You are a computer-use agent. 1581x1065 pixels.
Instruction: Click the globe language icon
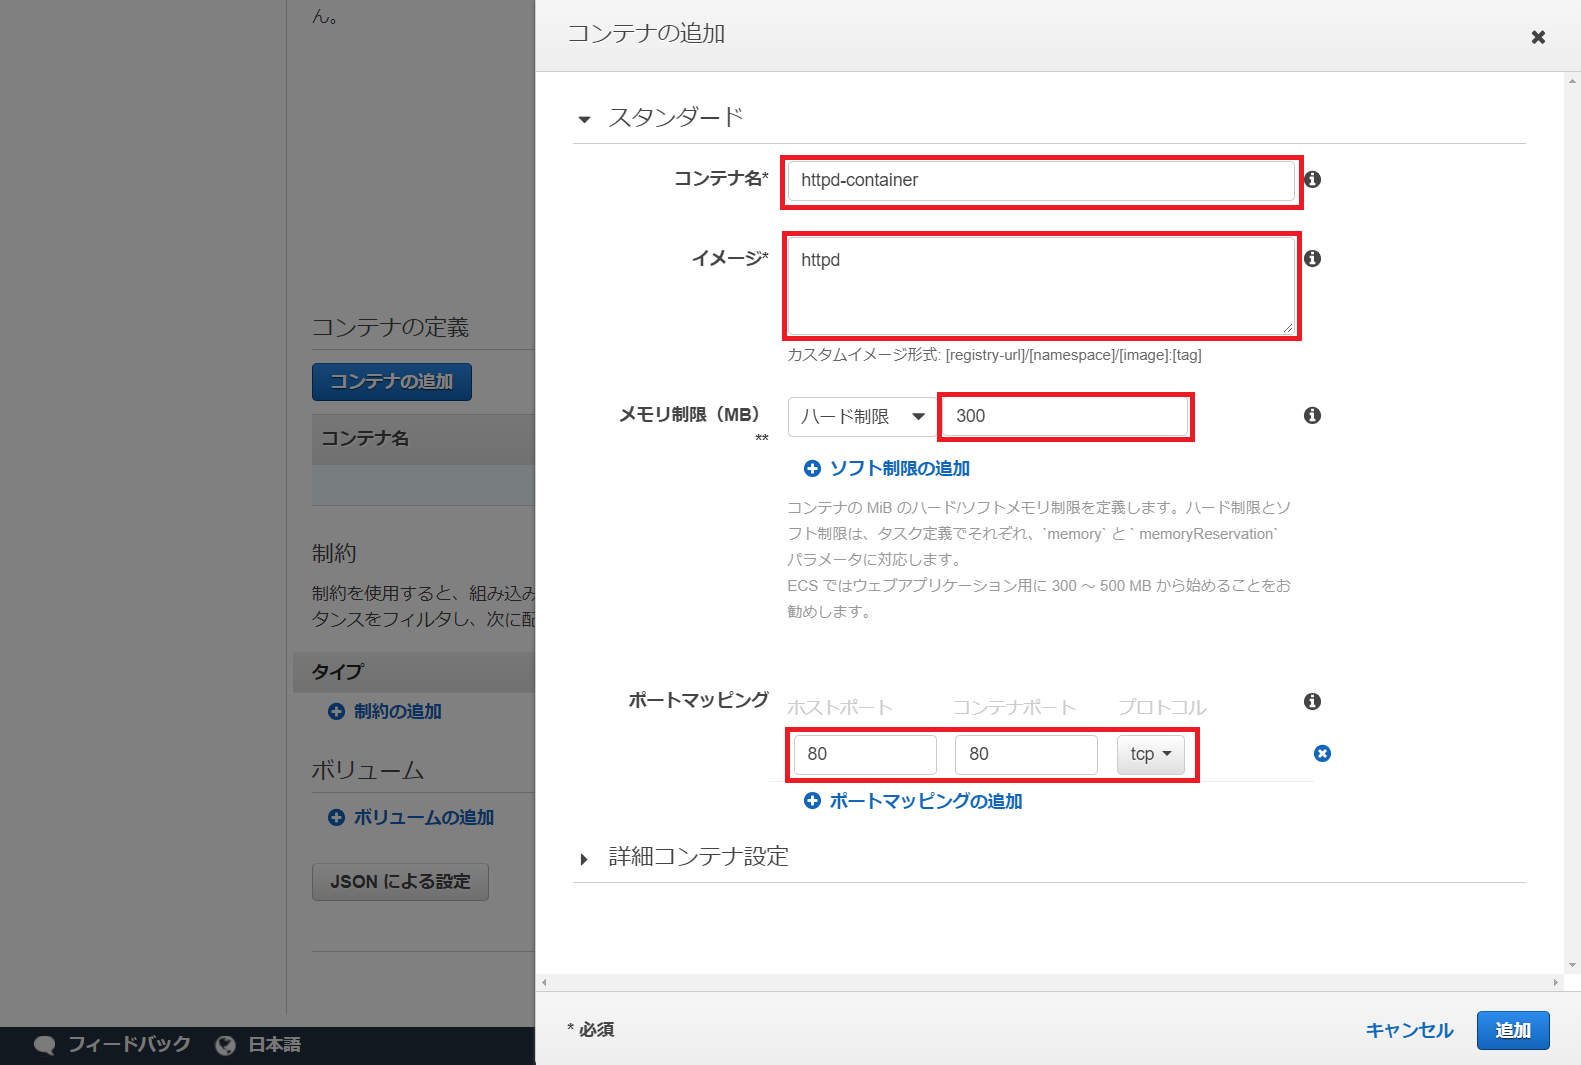(x=226, y=1045)
